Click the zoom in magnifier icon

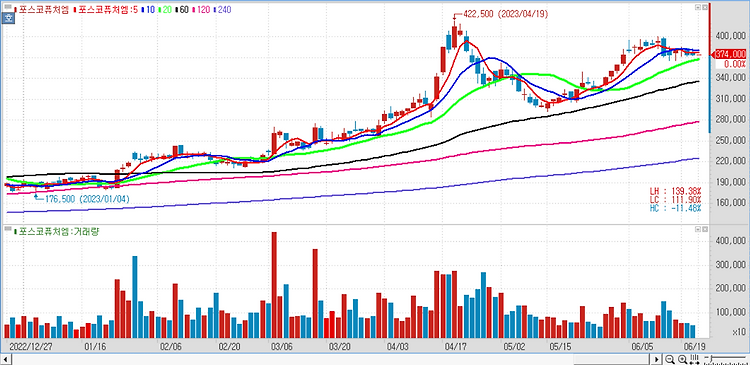click(683, 359)
